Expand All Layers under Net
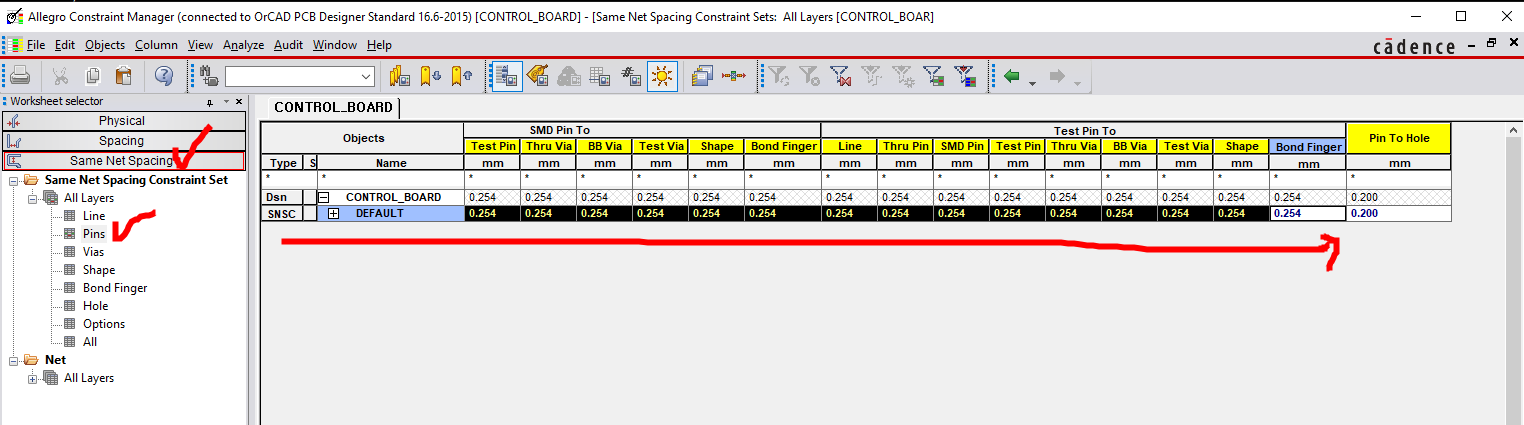Screen dimensions: 1524x425 [x=33, y=378]
